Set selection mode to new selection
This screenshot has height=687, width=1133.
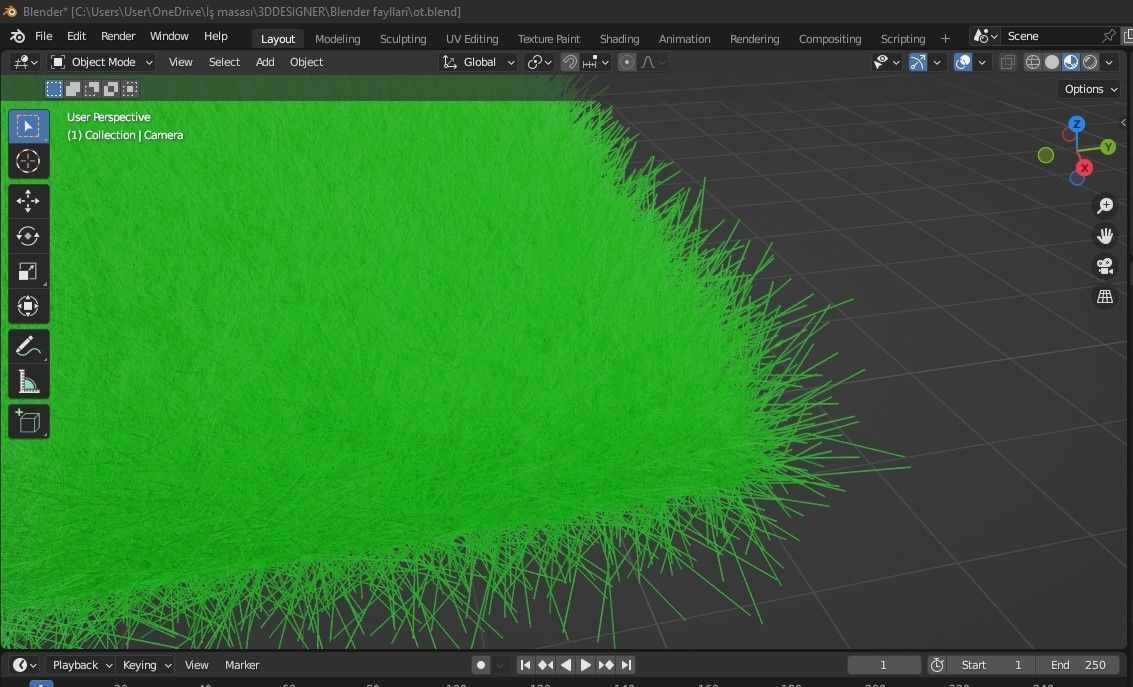coord(53,89)
